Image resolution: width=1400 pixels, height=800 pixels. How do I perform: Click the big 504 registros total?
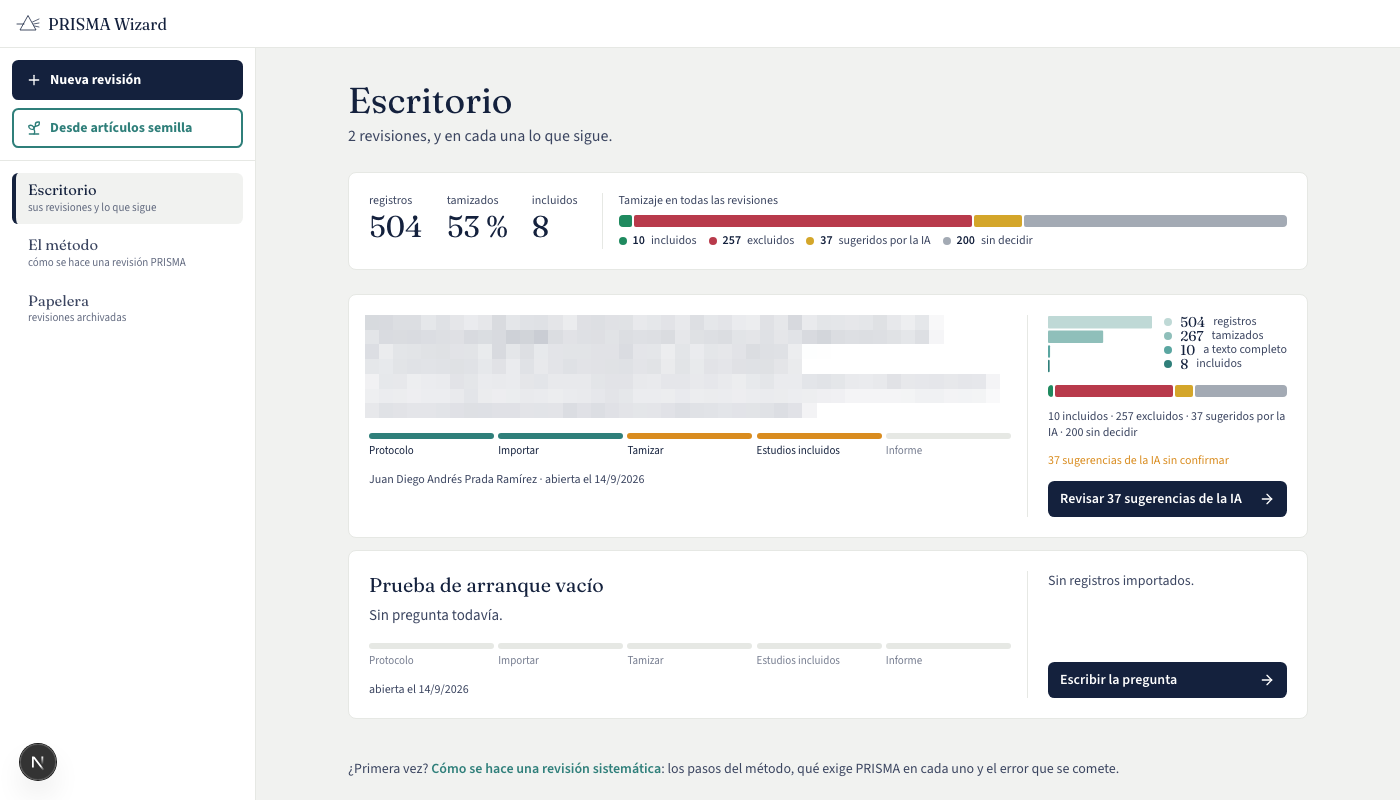pyautogui.click(x=395, y=228)
